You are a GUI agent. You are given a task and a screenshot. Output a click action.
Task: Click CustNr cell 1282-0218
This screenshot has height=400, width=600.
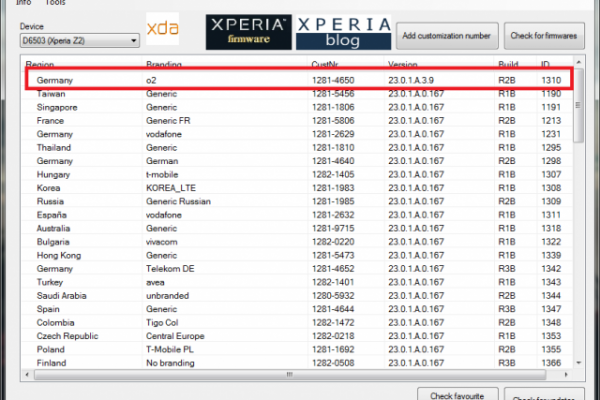click(333, 336)
